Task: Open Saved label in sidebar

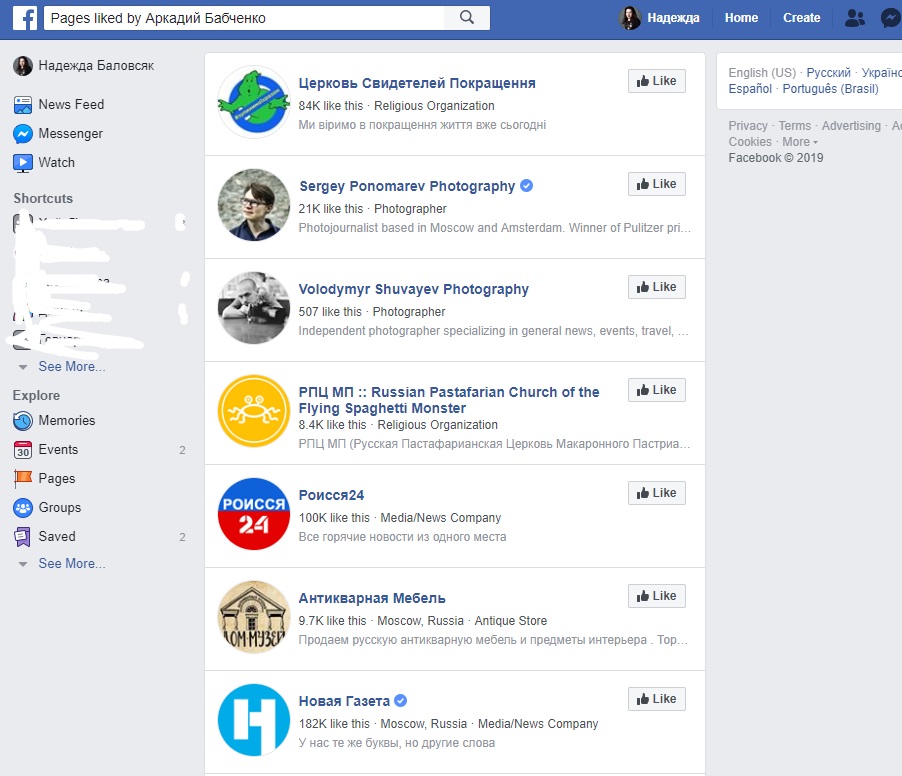Action: [56, 537]
